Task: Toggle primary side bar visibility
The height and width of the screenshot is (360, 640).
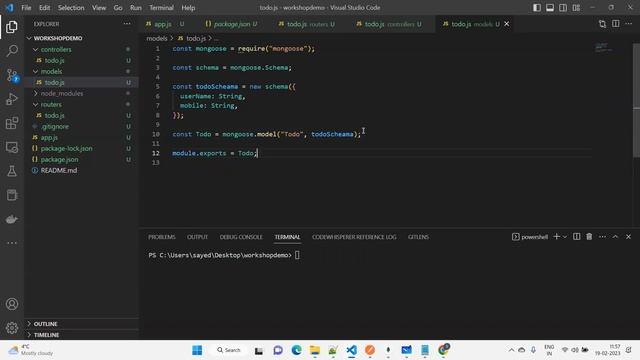Action: pyautogui.click(x=537, y=7)
